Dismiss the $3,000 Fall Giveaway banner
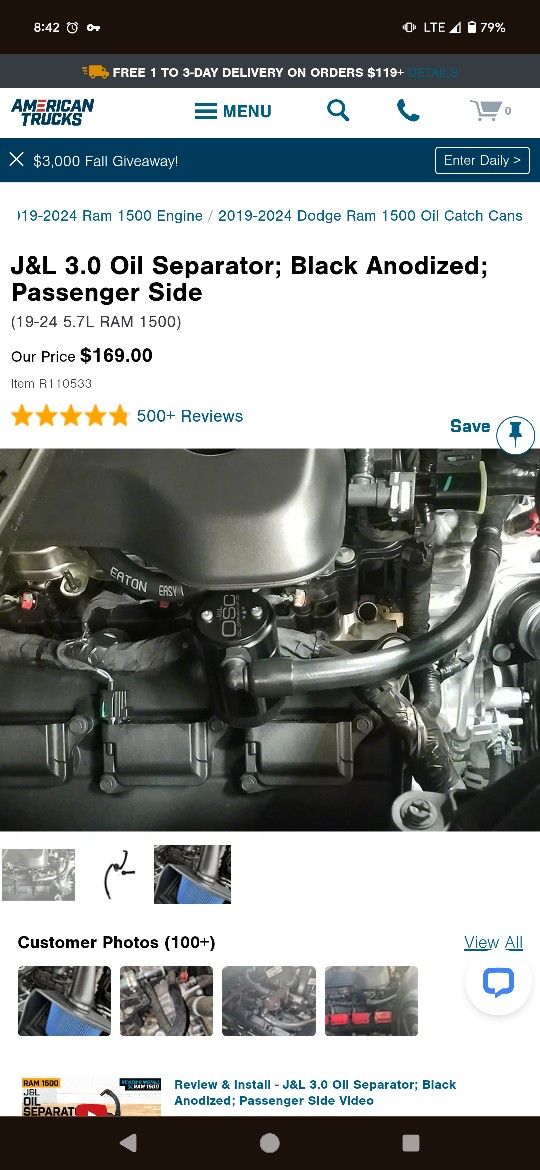Screen dimensions: 540x1170 click(x=16, y=160)
